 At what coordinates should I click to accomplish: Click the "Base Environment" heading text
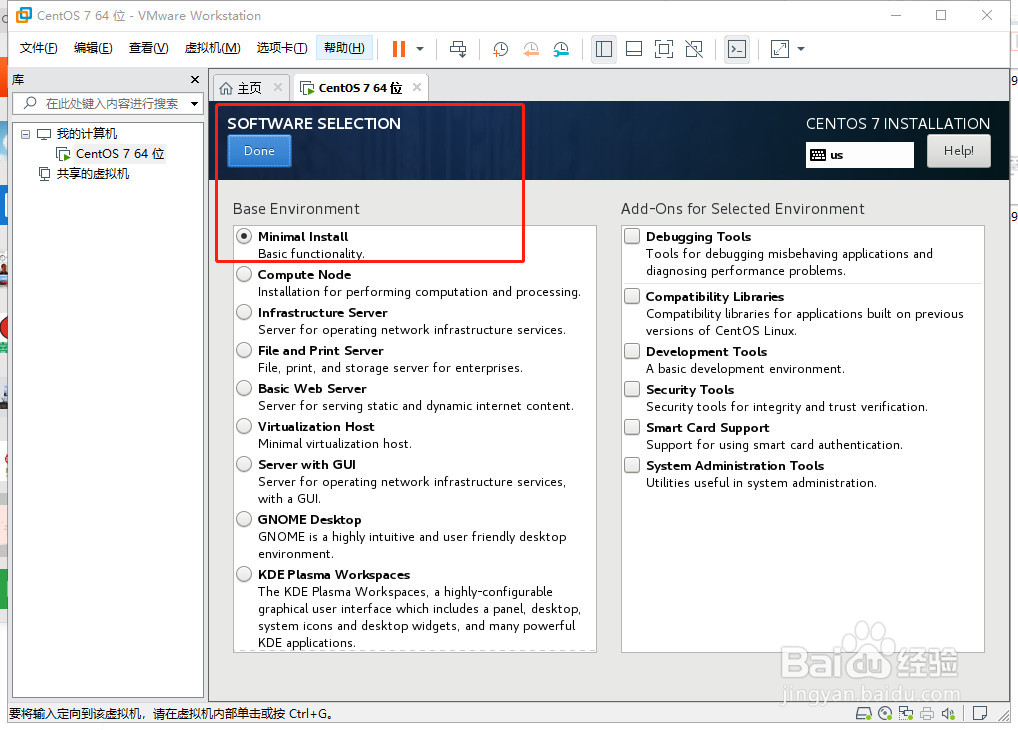click(x=296, y=209)
